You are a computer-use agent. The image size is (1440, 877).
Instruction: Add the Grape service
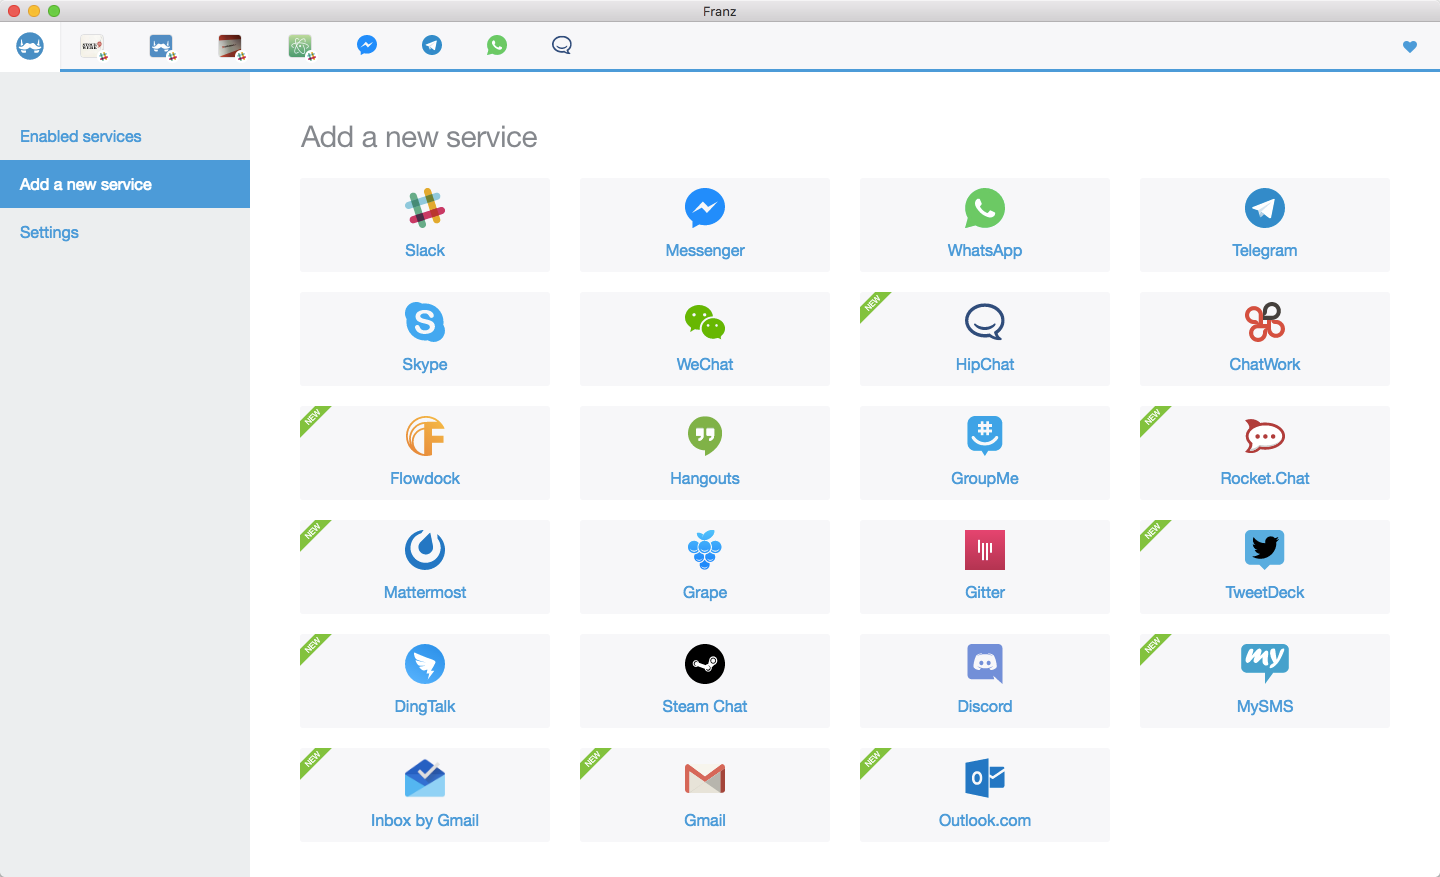click(705, 567)
